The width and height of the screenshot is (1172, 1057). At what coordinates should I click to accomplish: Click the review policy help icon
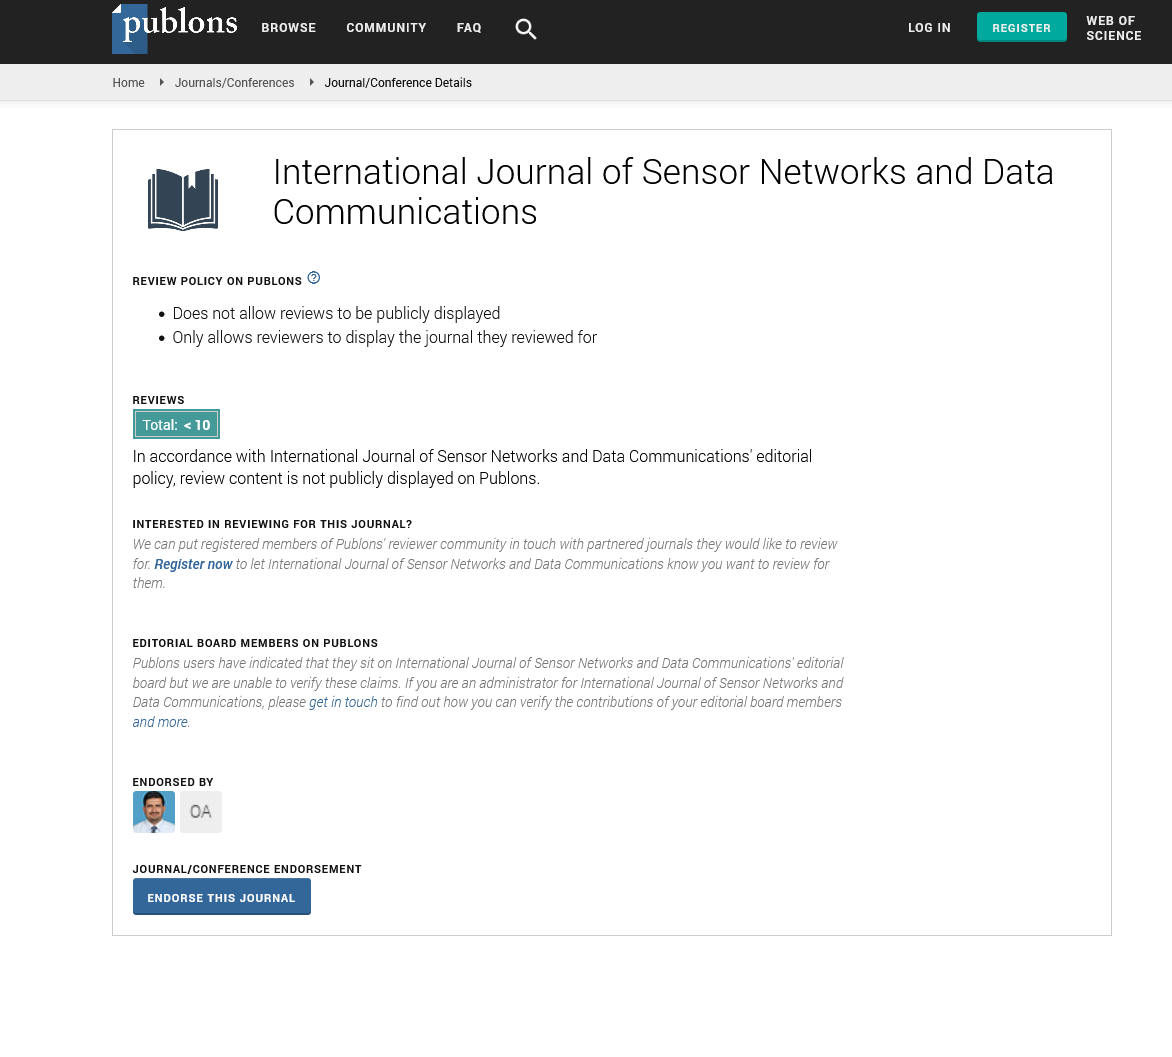coord(314,278)
